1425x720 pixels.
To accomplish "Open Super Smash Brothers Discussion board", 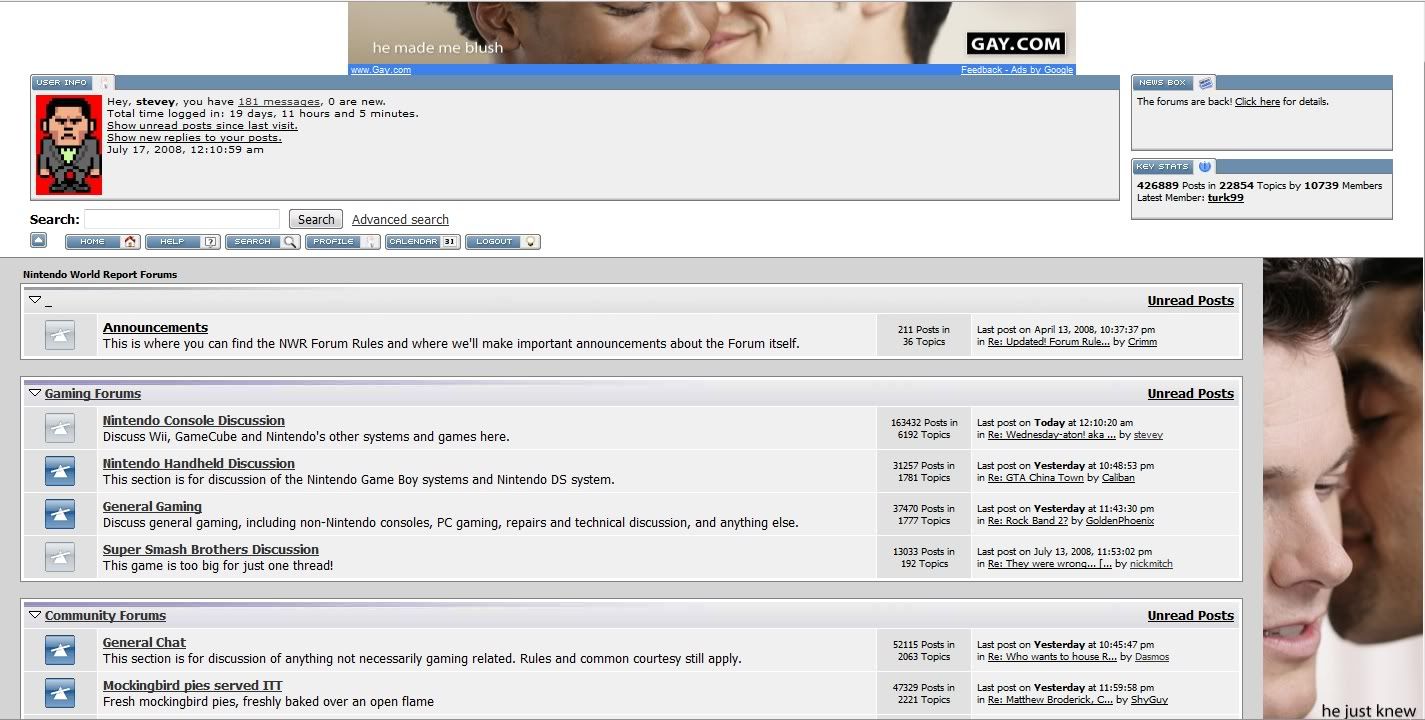I will tap(211, 549).
